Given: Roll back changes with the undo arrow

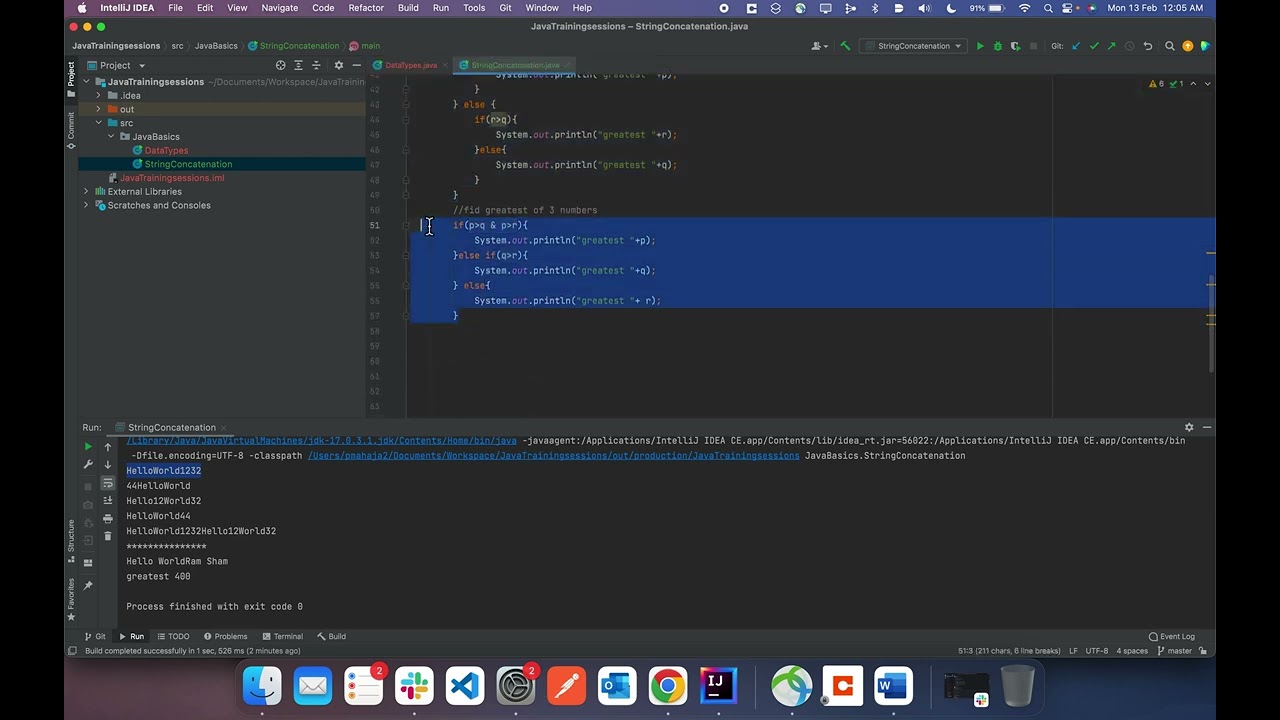Looking at the screenshot, I should point(1148,46).
